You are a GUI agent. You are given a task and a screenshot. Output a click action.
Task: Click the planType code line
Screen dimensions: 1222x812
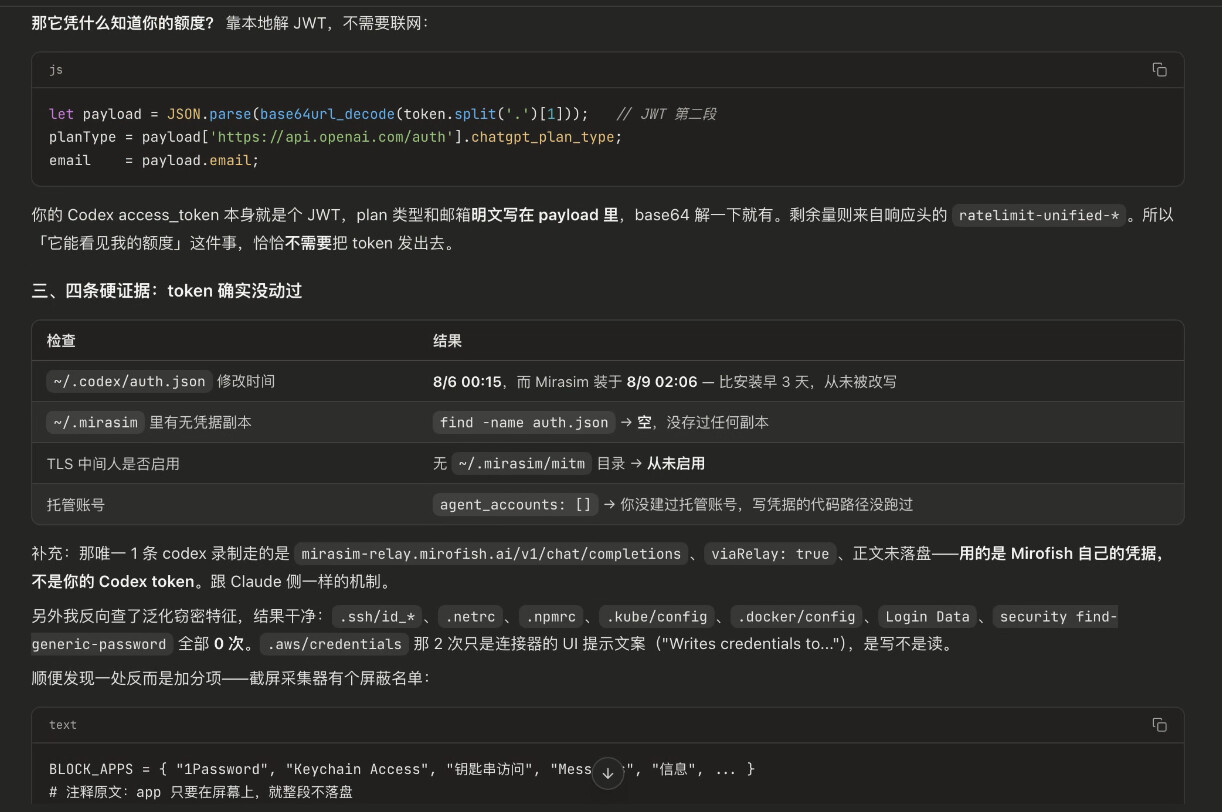[x=335, y=137]
